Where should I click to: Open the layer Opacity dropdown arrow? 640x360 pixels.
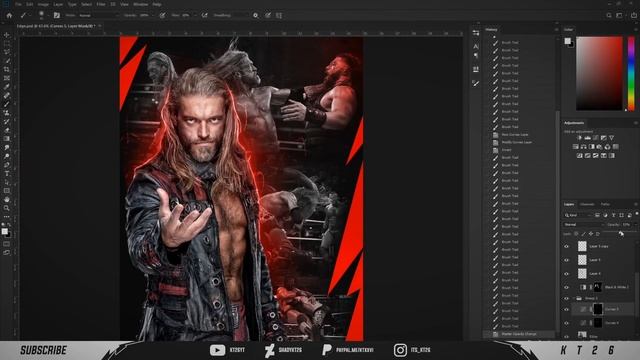click(635, 224)
